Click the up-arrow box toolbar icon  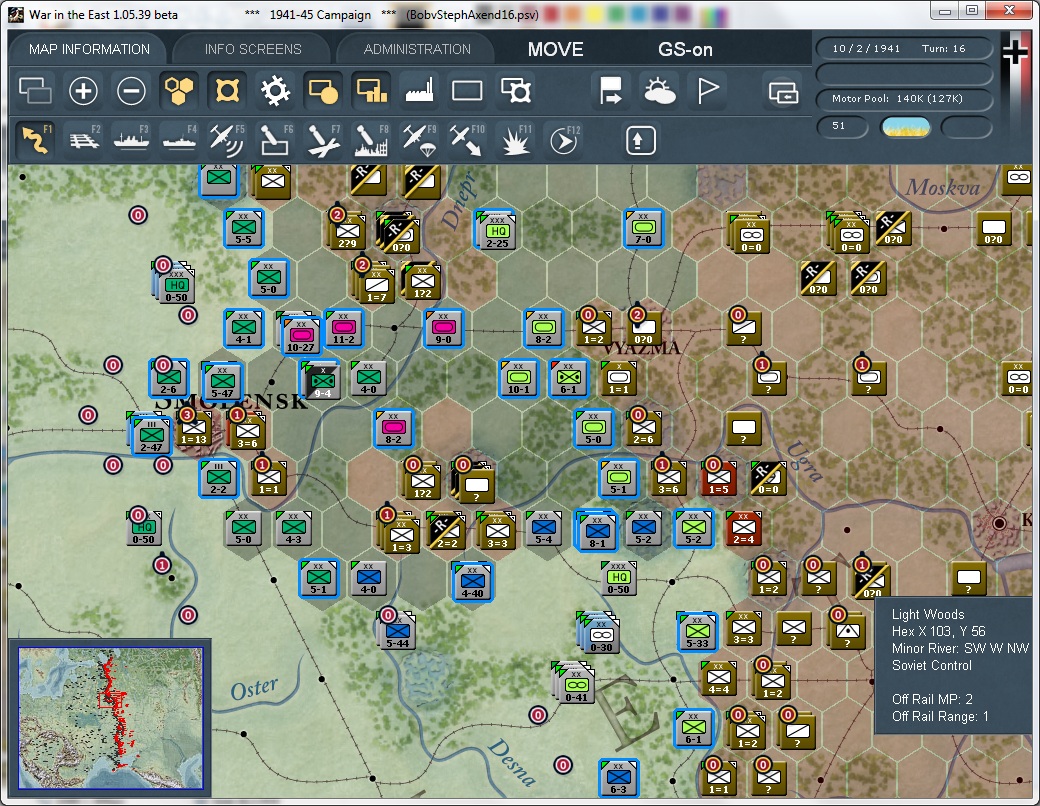click(640, 140)
